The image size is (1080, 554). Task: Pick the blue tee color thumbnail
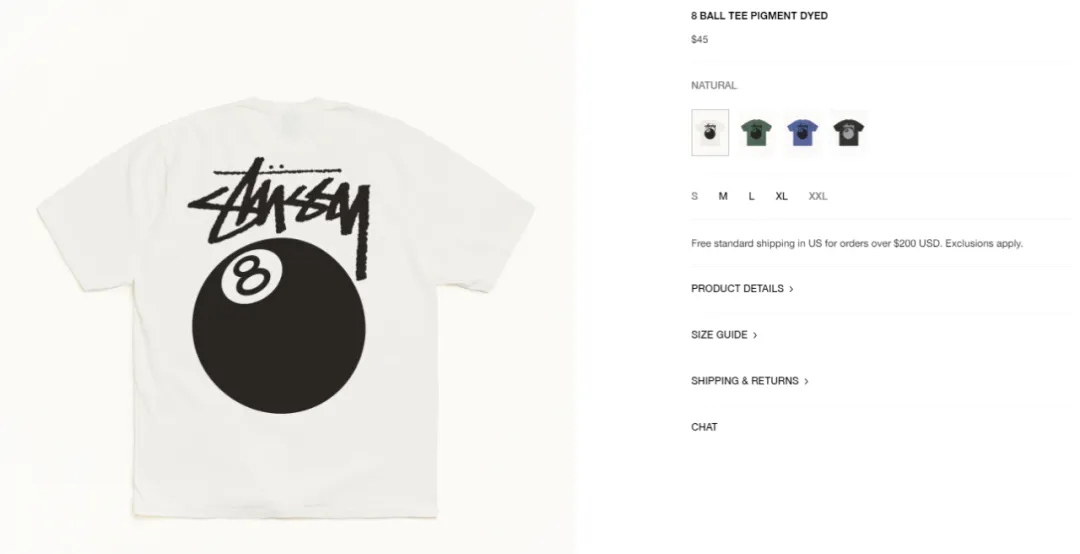tap(802, 132)
